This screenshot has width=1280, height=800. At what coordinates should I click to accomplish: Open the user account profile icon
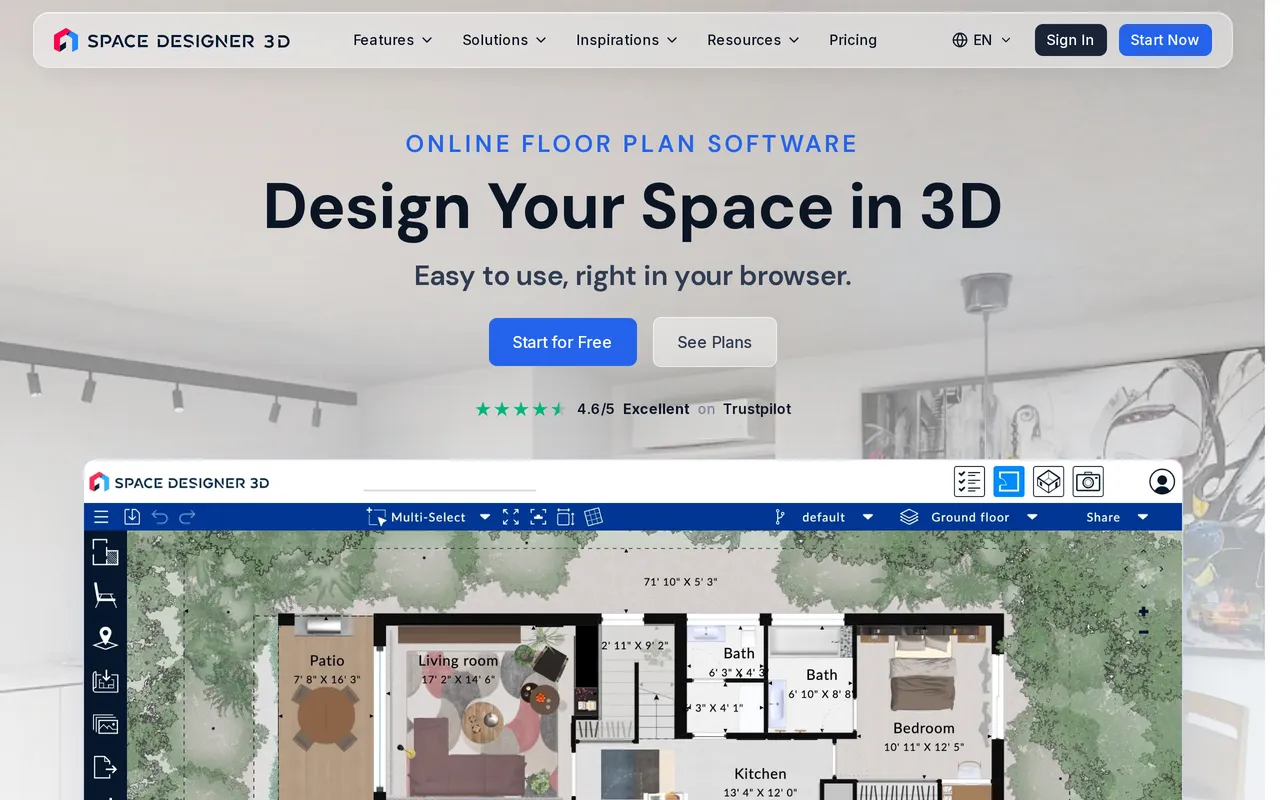click(x=1162, y=482)
